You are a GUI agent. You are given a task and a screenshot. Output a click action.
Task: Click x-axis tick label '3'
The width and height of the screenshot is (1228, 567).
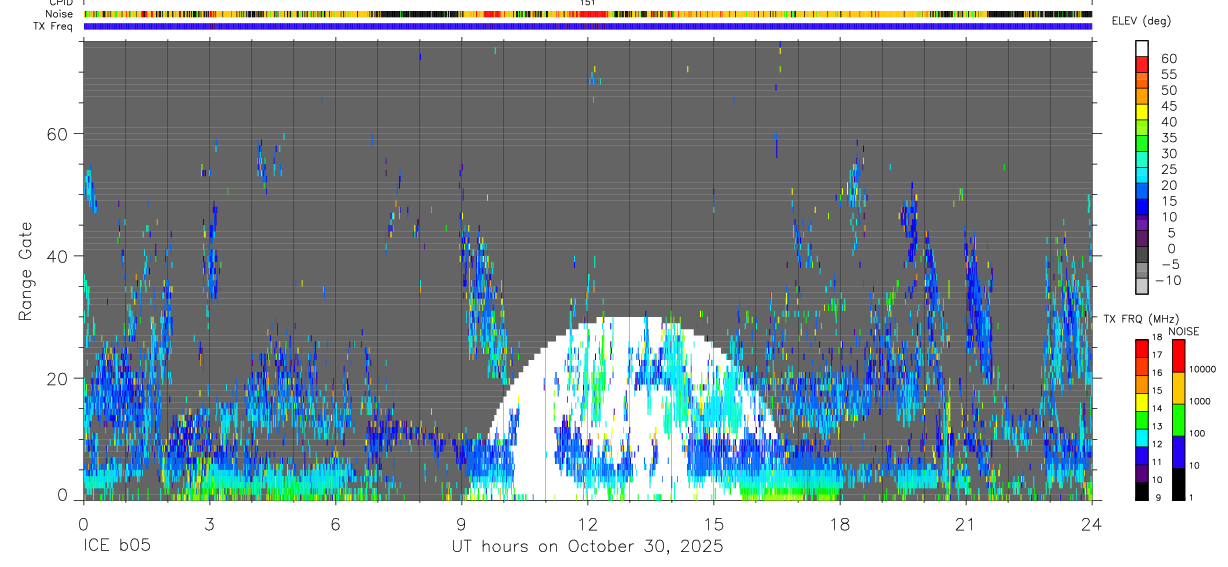coord(209,523)
